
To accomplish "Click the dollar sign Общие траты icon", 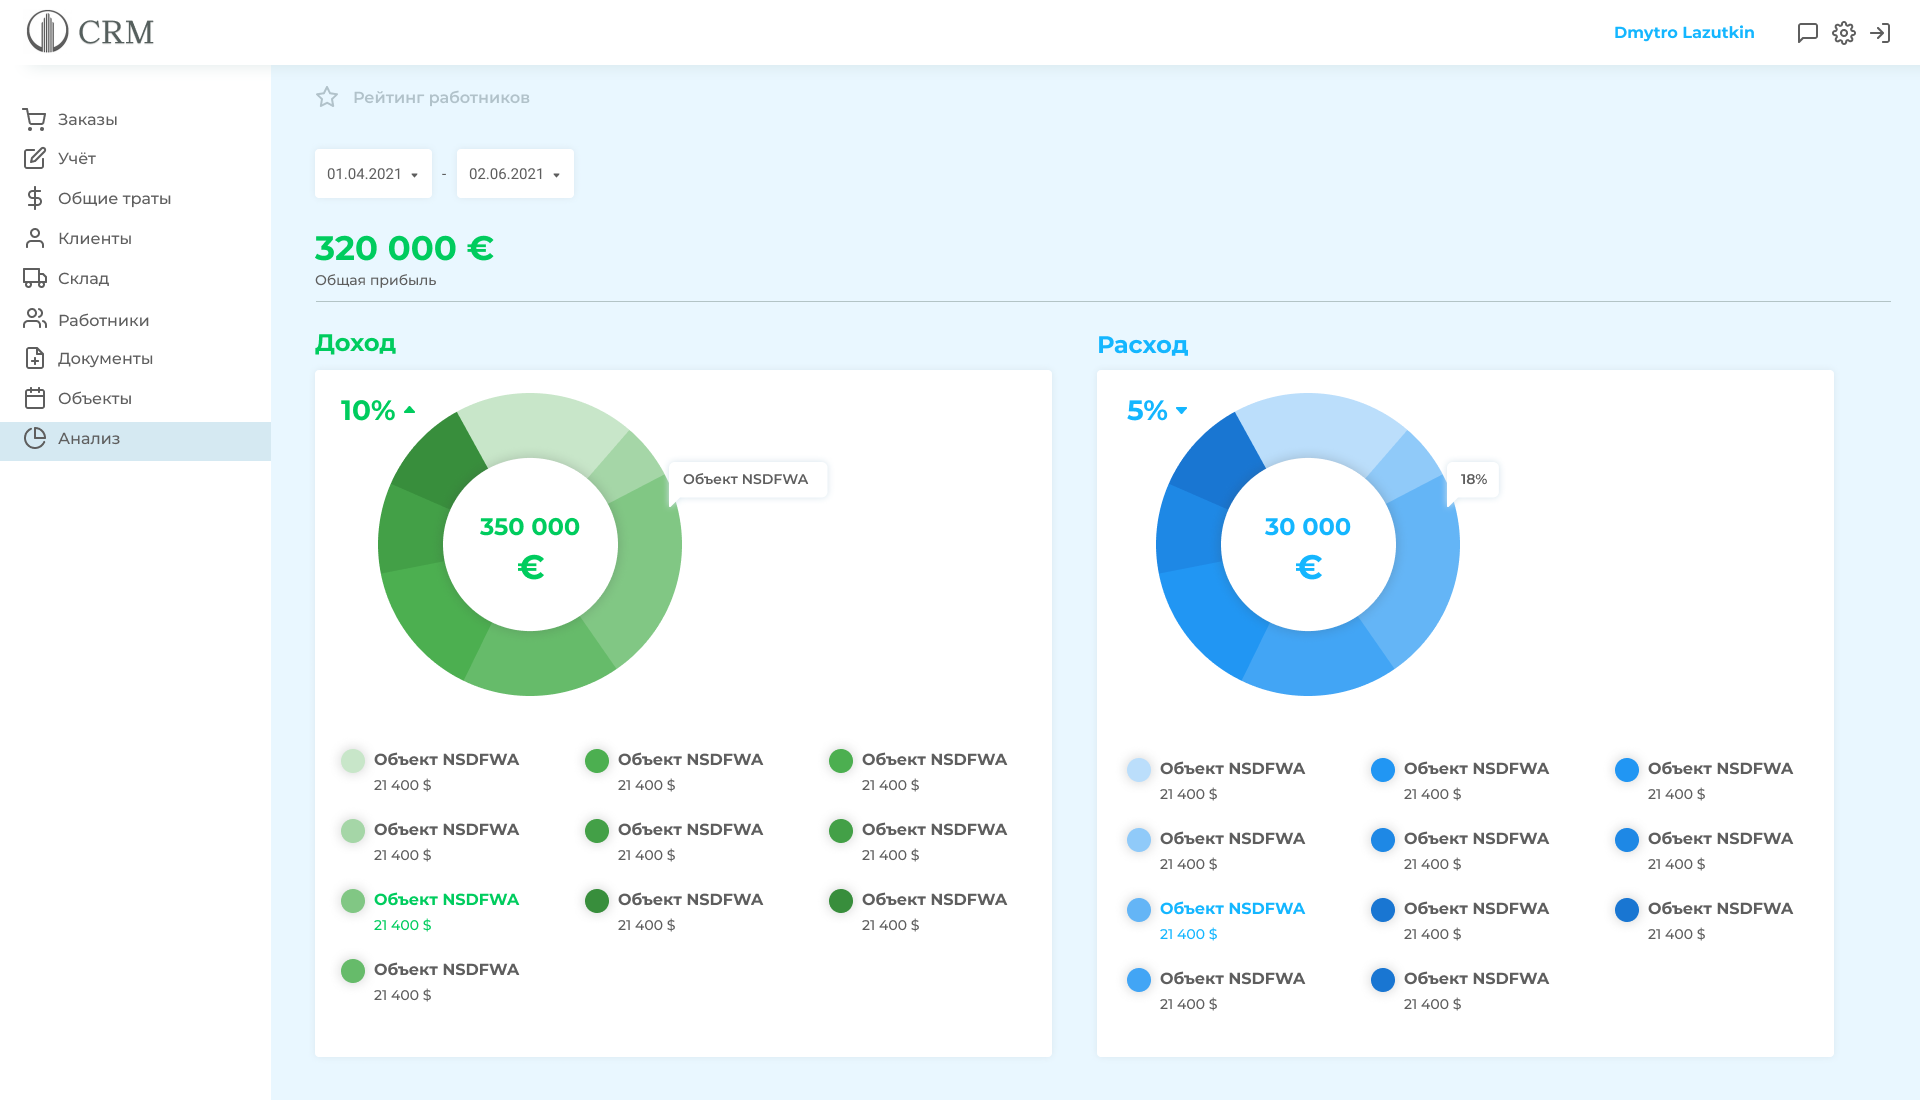I will 35,198.
